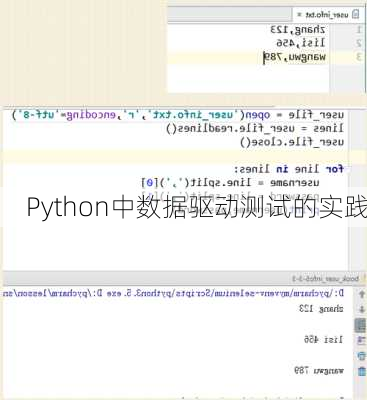This screenshot has width=367, height=400.
Task: Click gutter line number 2 in user_info.txt
Action: pos(359,43)
